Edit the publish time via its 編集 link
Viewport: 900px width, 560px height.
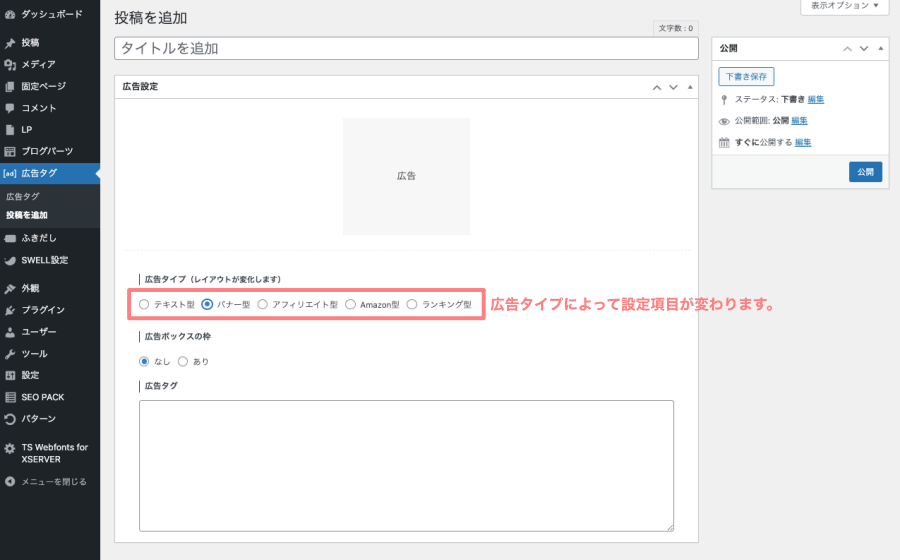(803, 143)
